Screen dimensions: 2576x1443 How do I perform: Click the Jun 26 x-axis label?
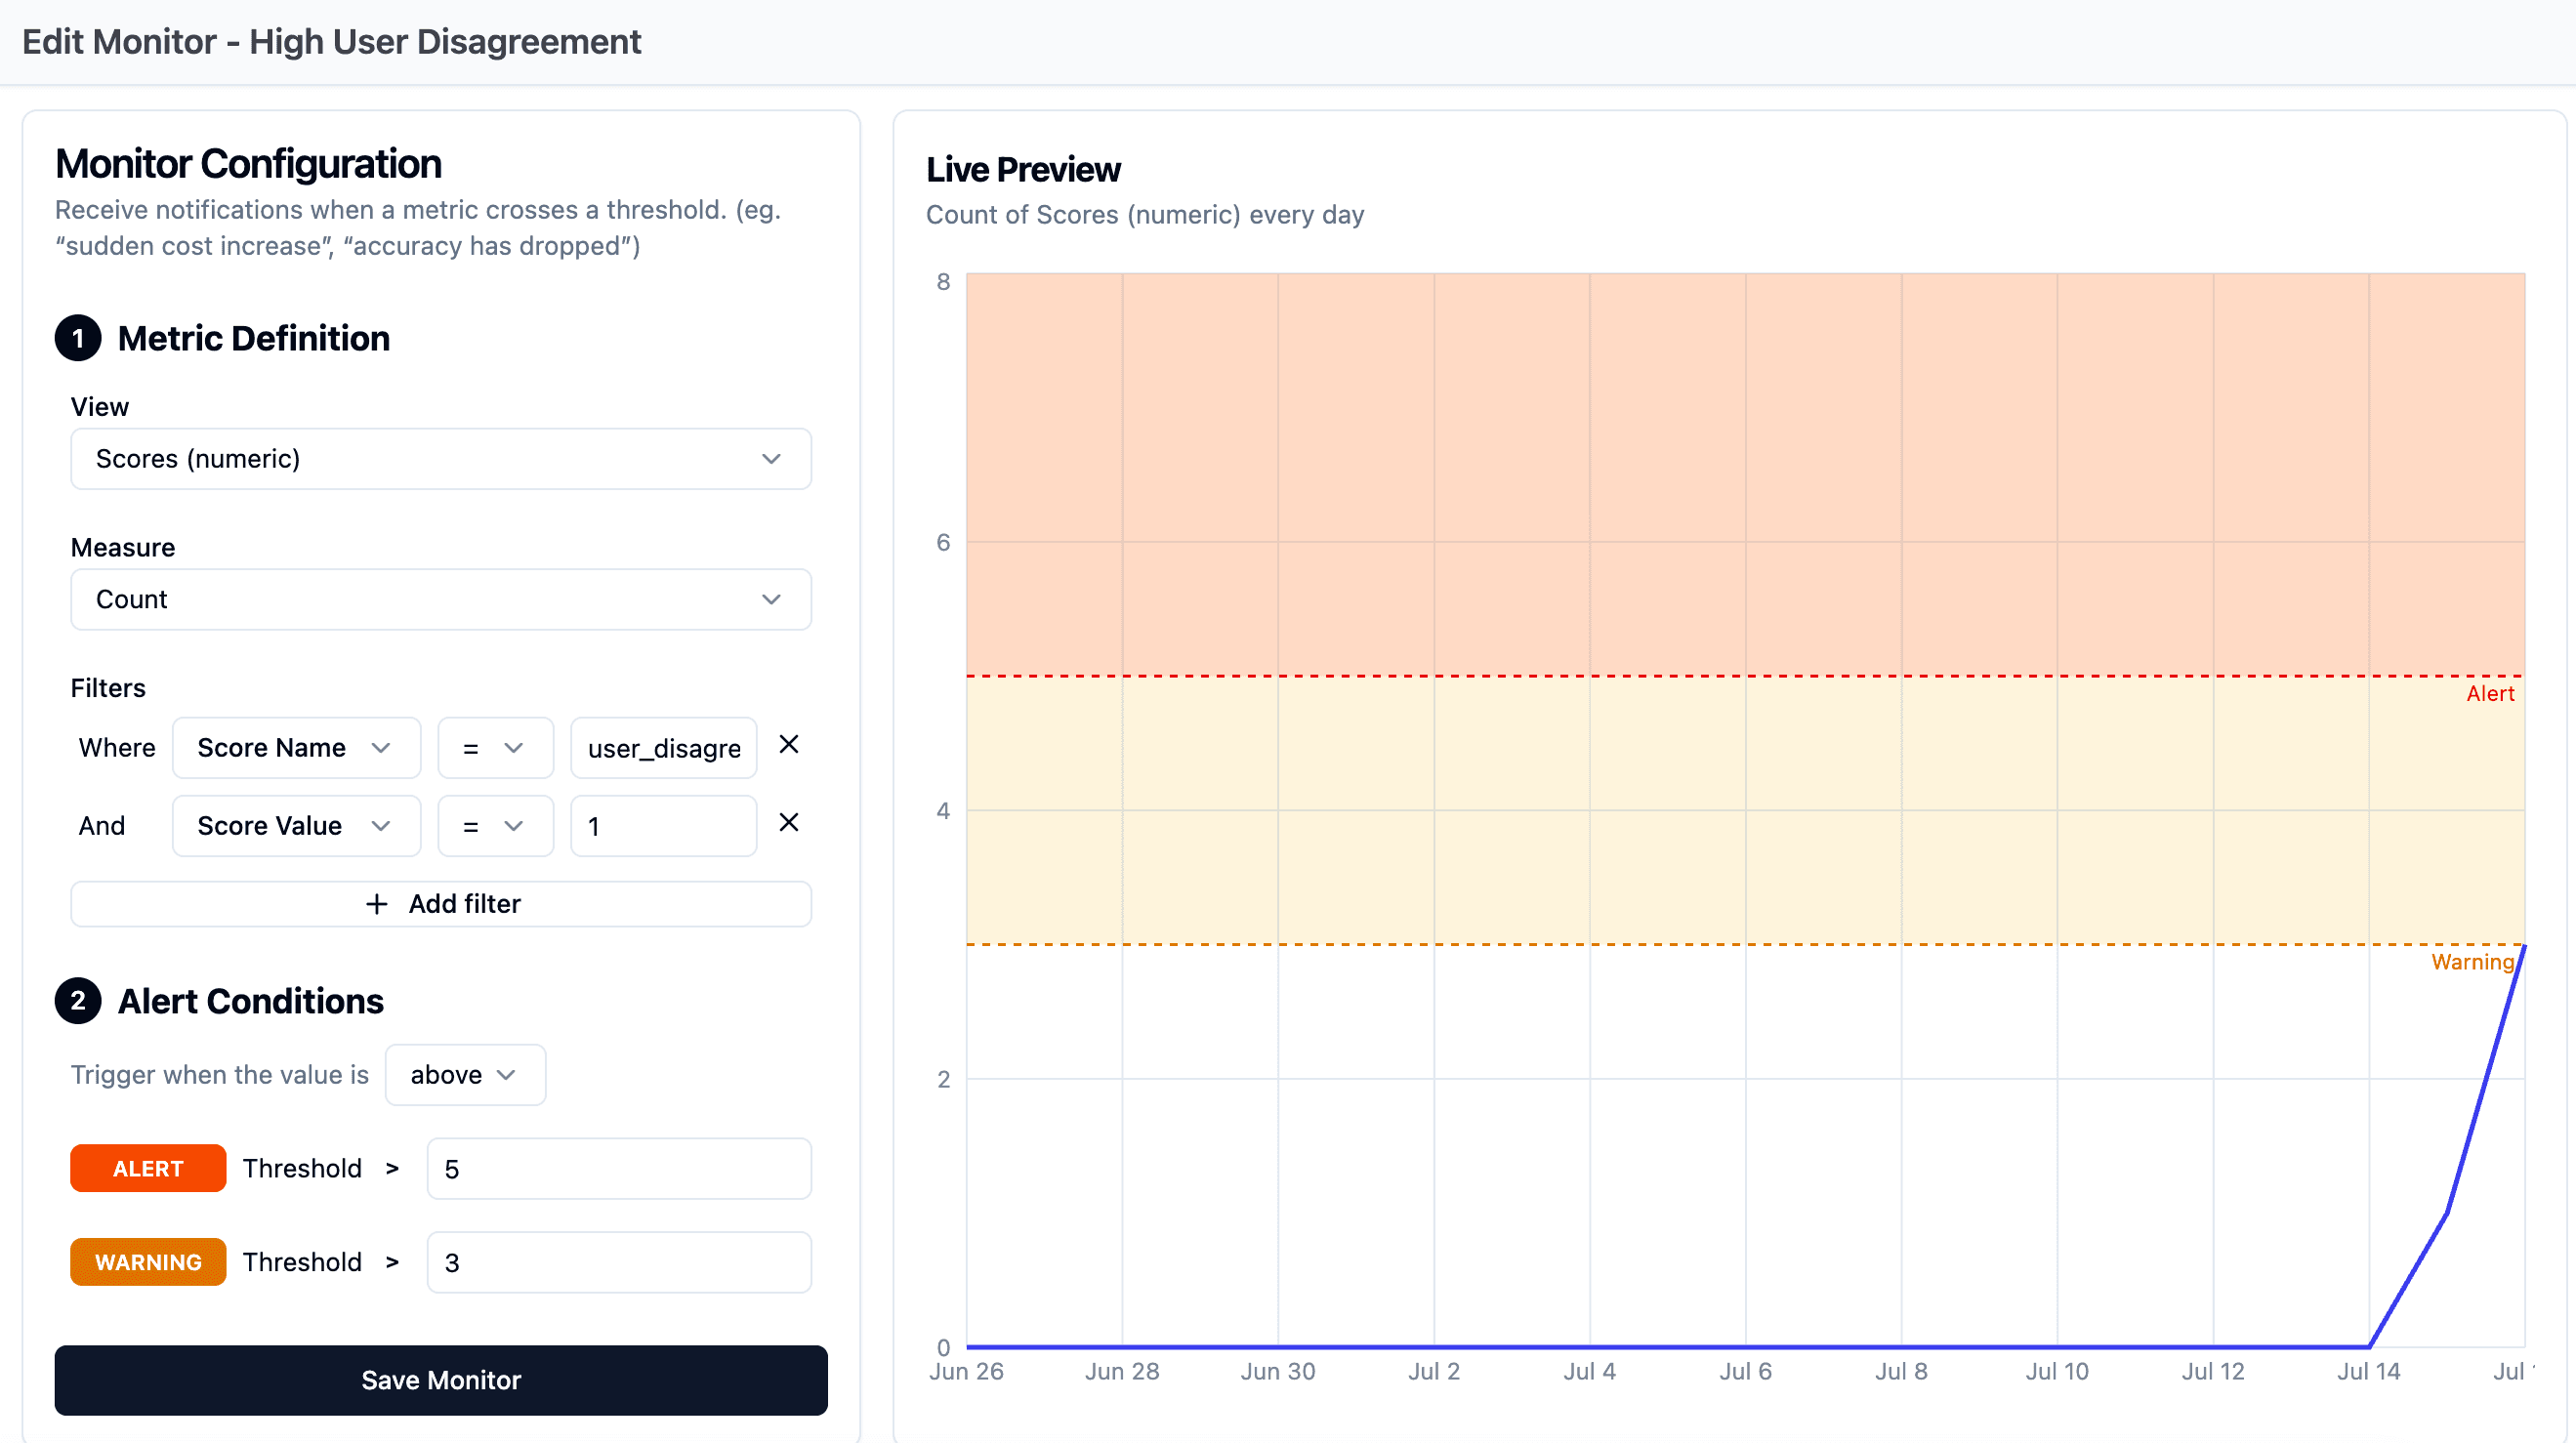[x=966, y=1372]
